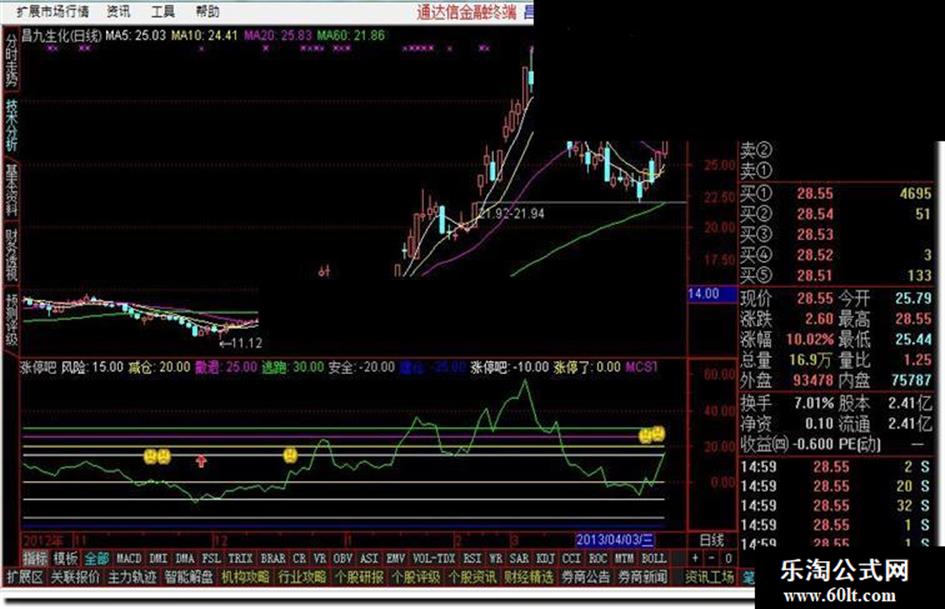Open the 资讯工场 bottom tab
Viewport: 945px width, 609px height.
click(x=709, y=577)
